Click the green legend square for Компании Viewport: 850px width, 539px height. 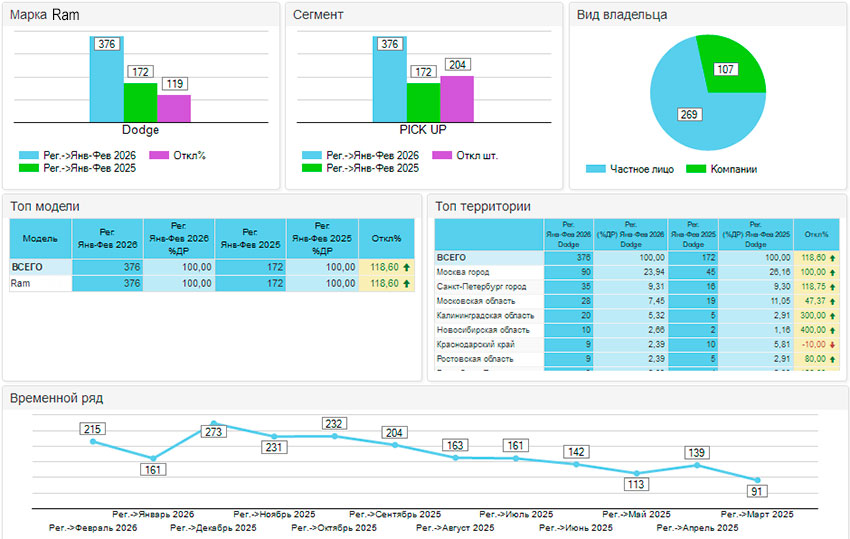[x=697, y=169]
